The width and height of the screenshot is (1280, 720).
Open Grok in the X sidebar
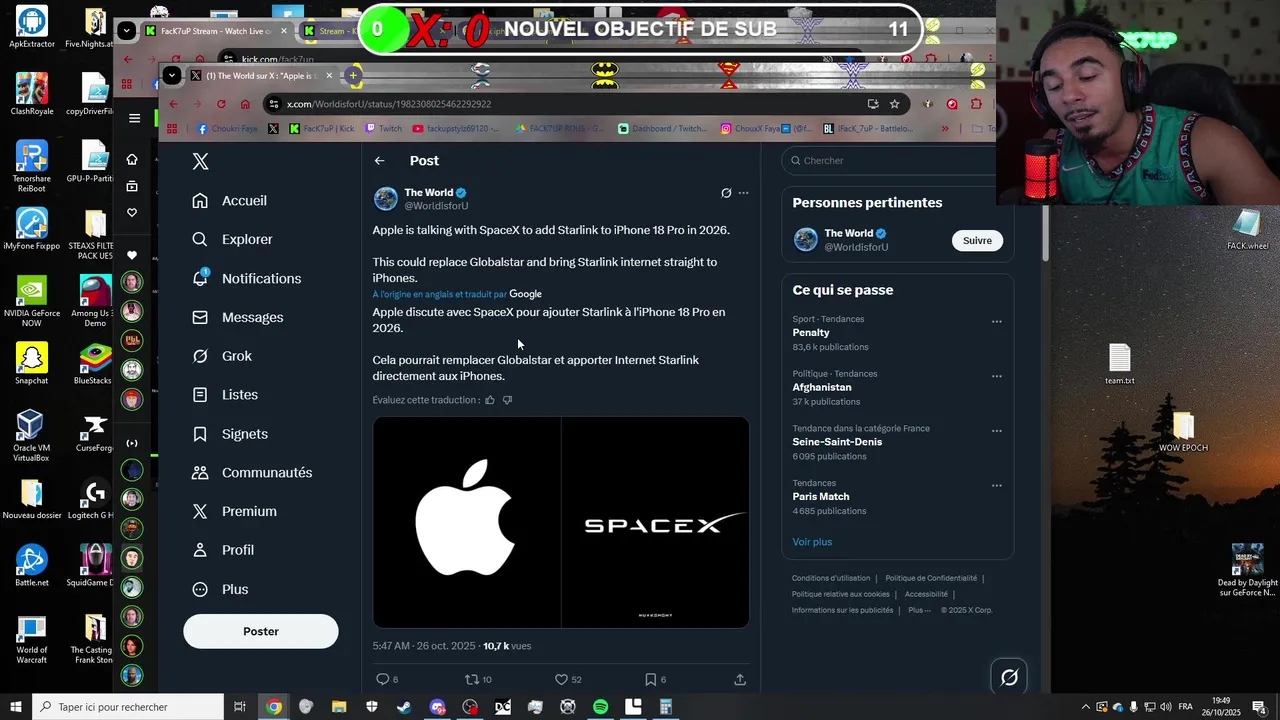coord(221,356)
